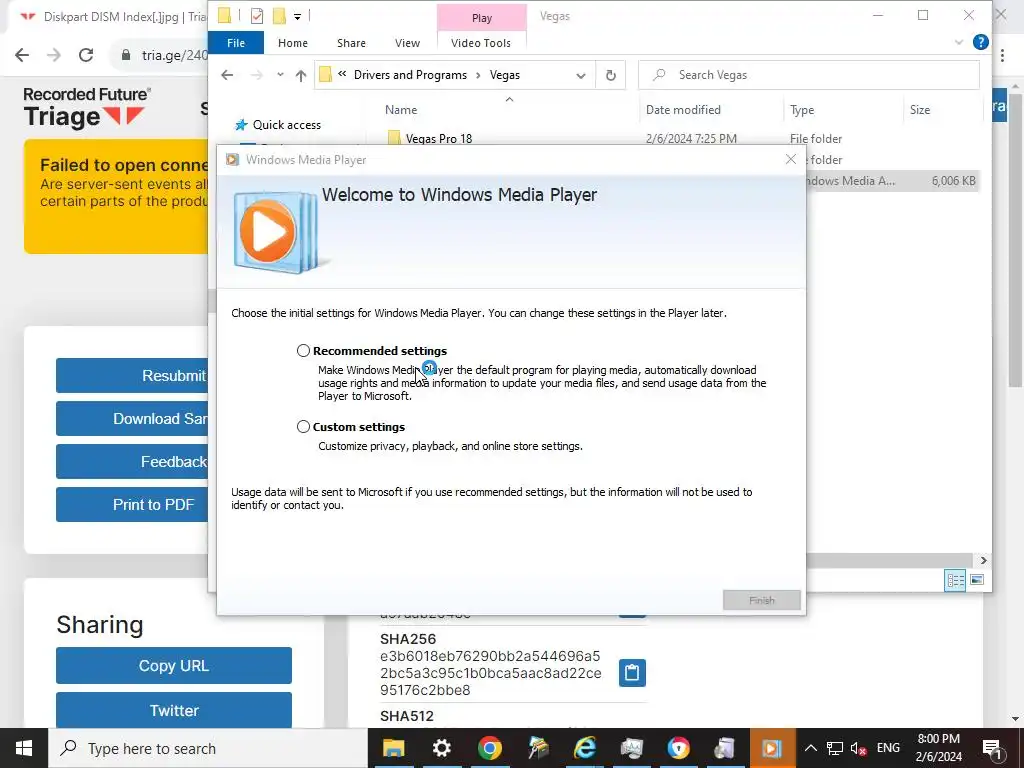Viewport: 1024px width, 768px height.
Task: Click quick access toolbar properties checkmark icon
Action: click(257, 15)
